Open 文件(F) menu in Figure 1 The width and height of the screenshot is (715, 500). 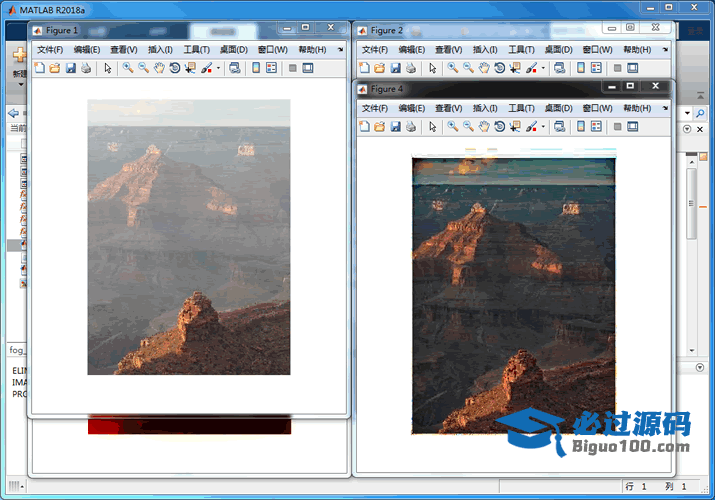pos(50,49)
